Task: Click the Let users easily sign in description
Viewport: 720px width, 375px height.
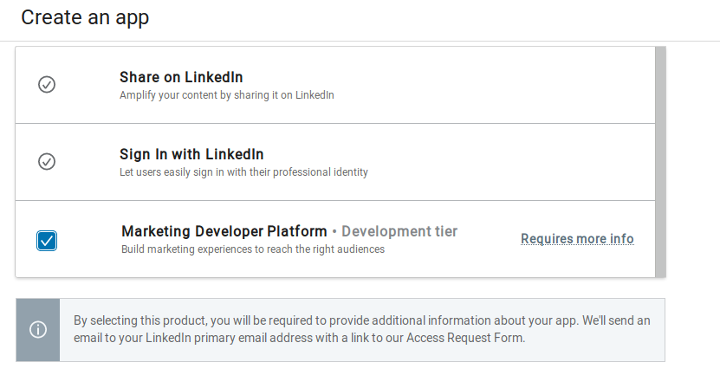Action: pyautogui.click(x=244, y=172)
